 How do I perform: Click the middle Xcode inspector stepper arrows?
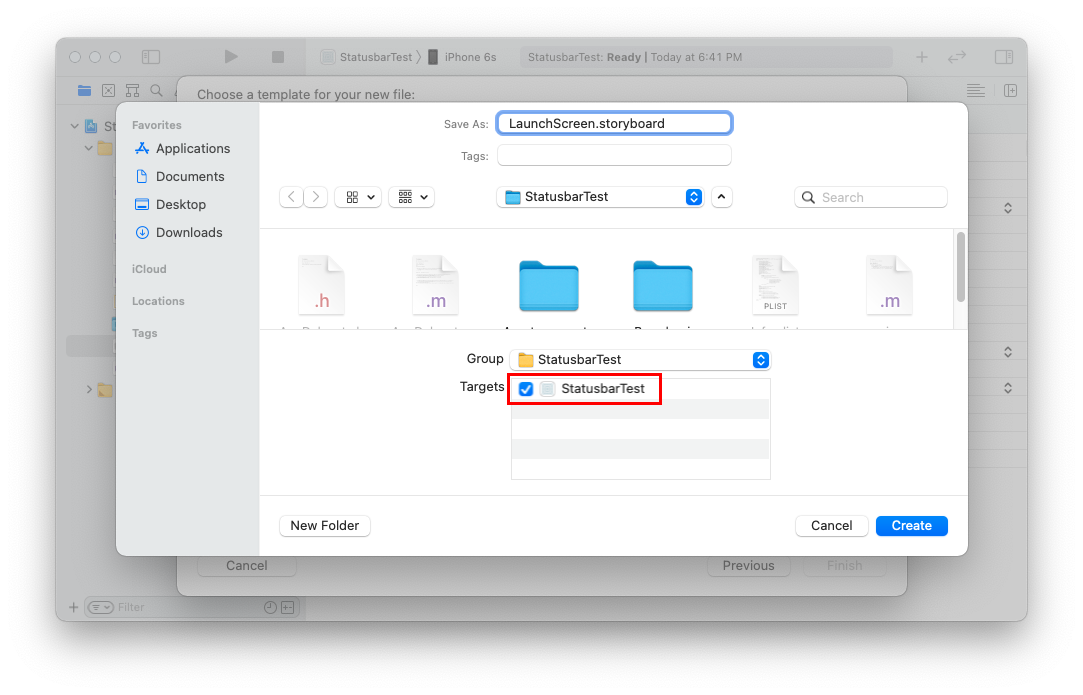click(x=1008, y=352)
